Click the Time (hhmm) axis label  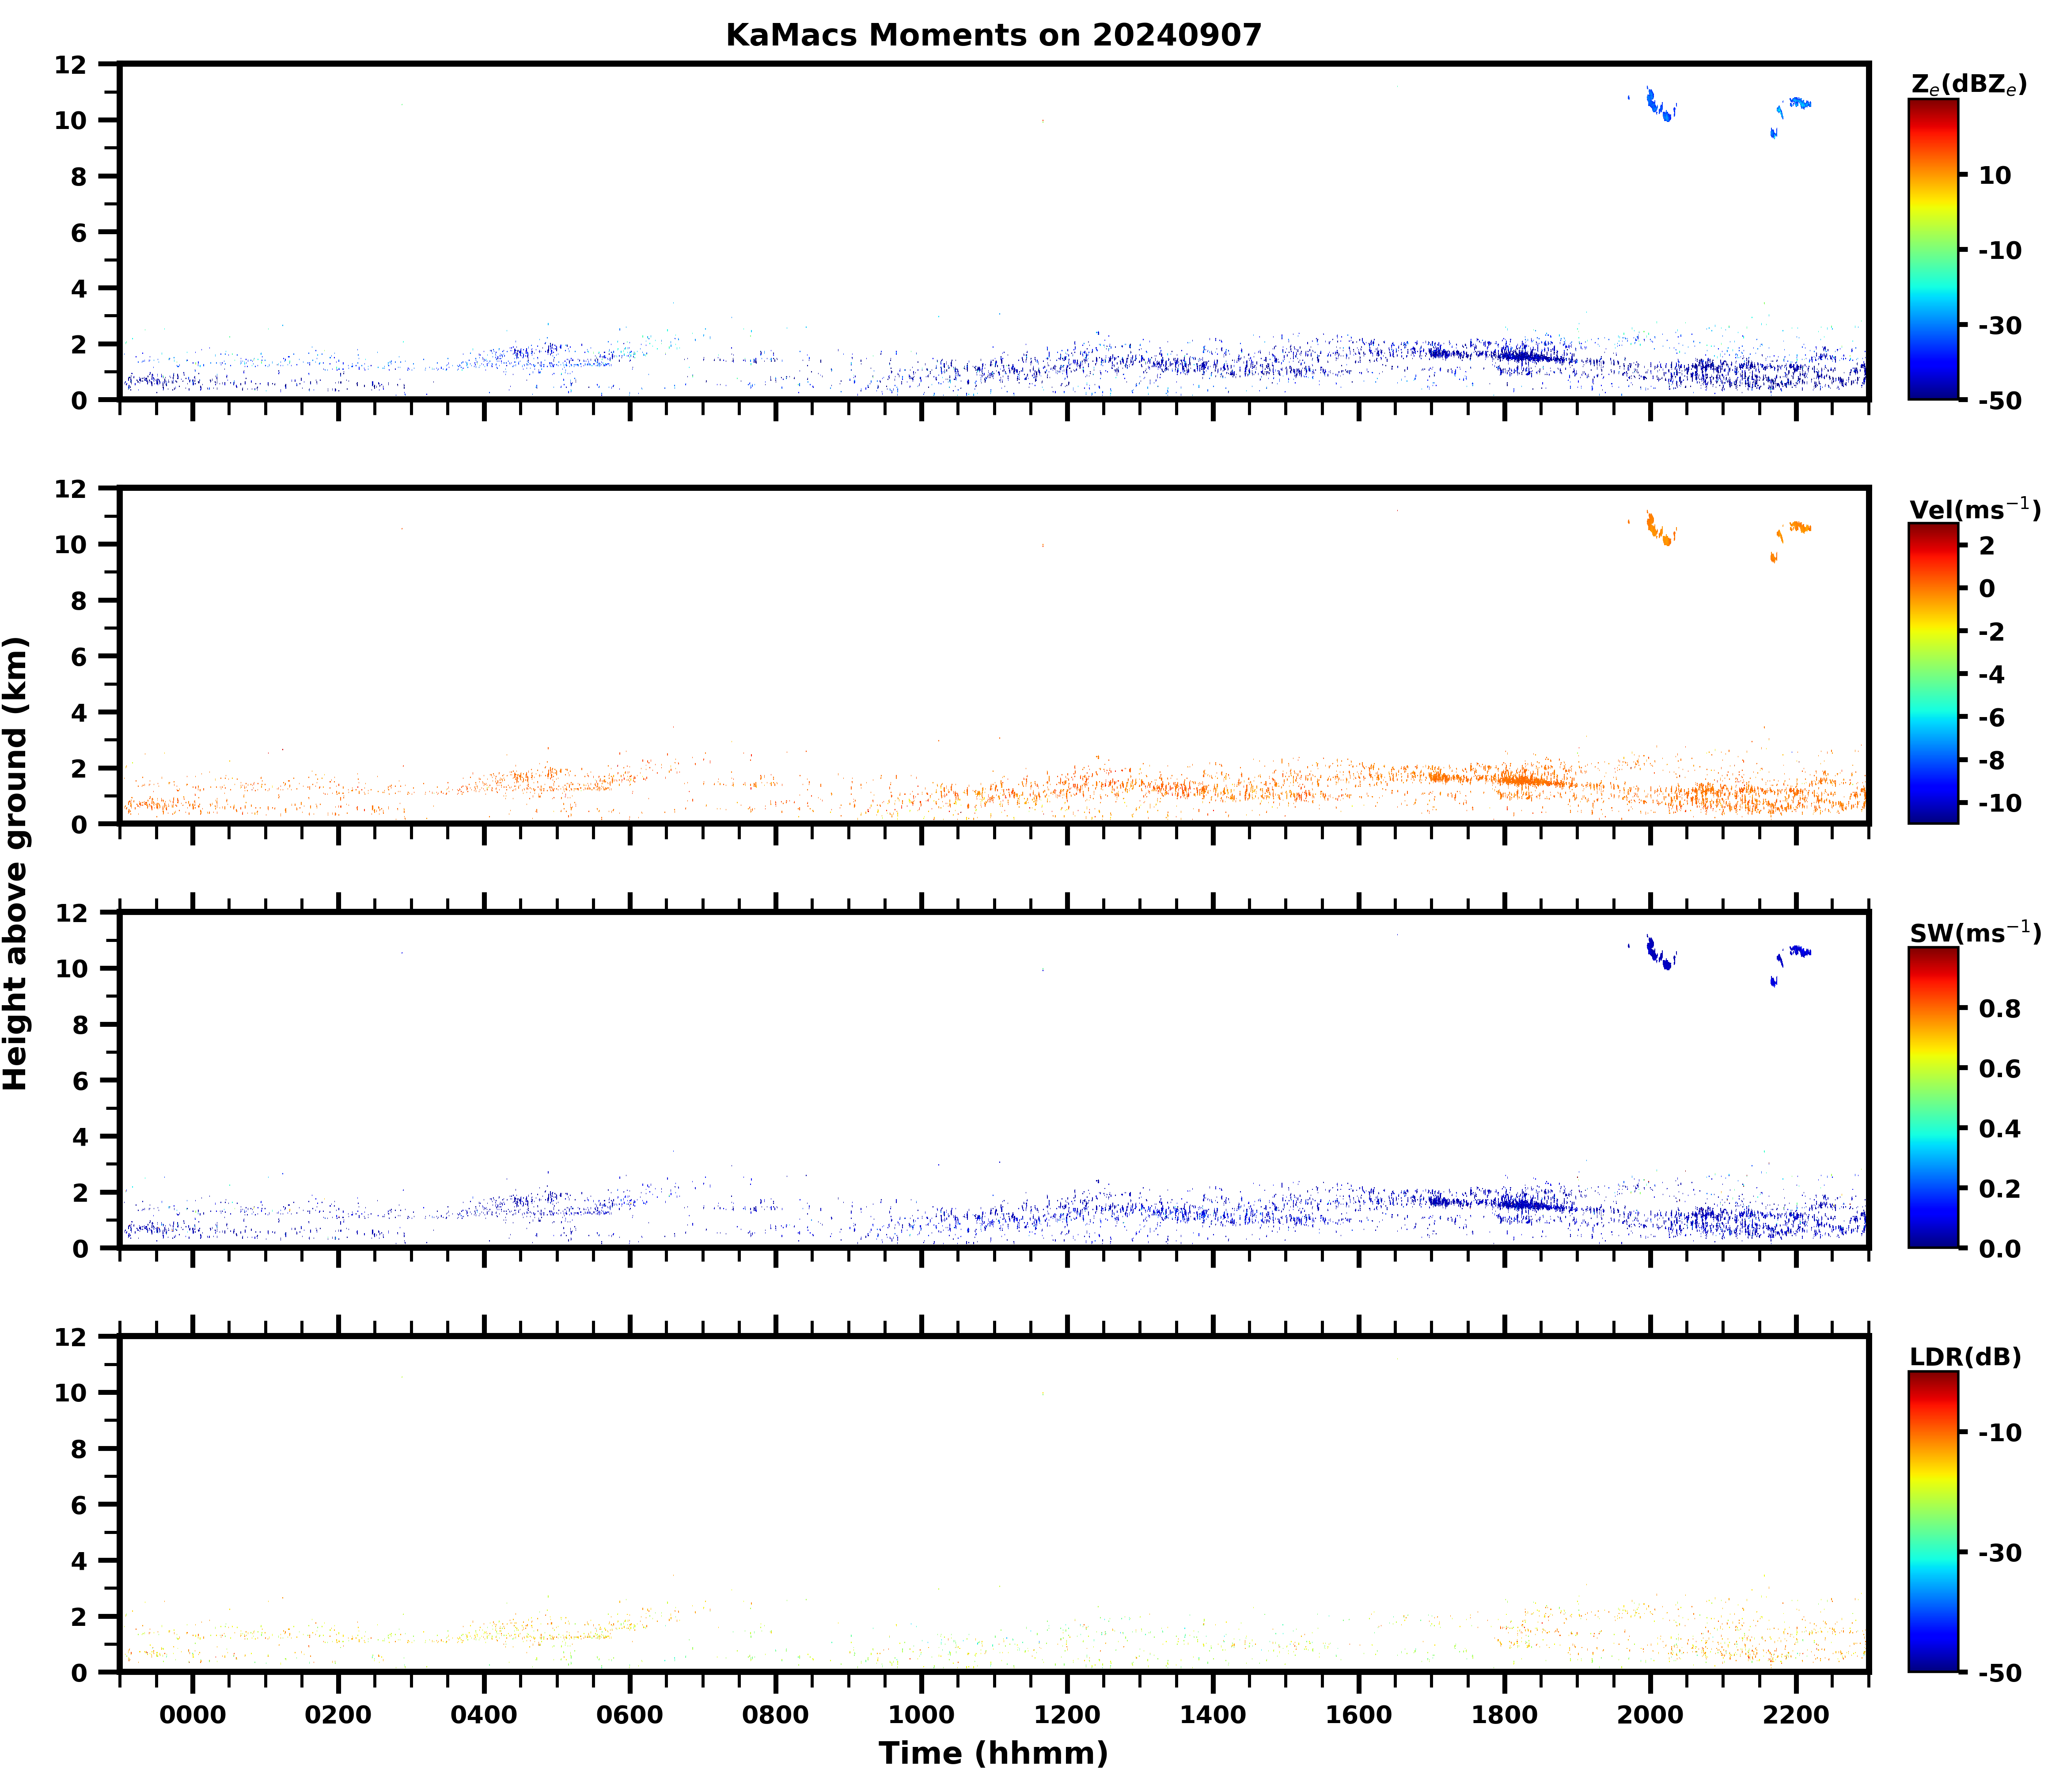993,1753
